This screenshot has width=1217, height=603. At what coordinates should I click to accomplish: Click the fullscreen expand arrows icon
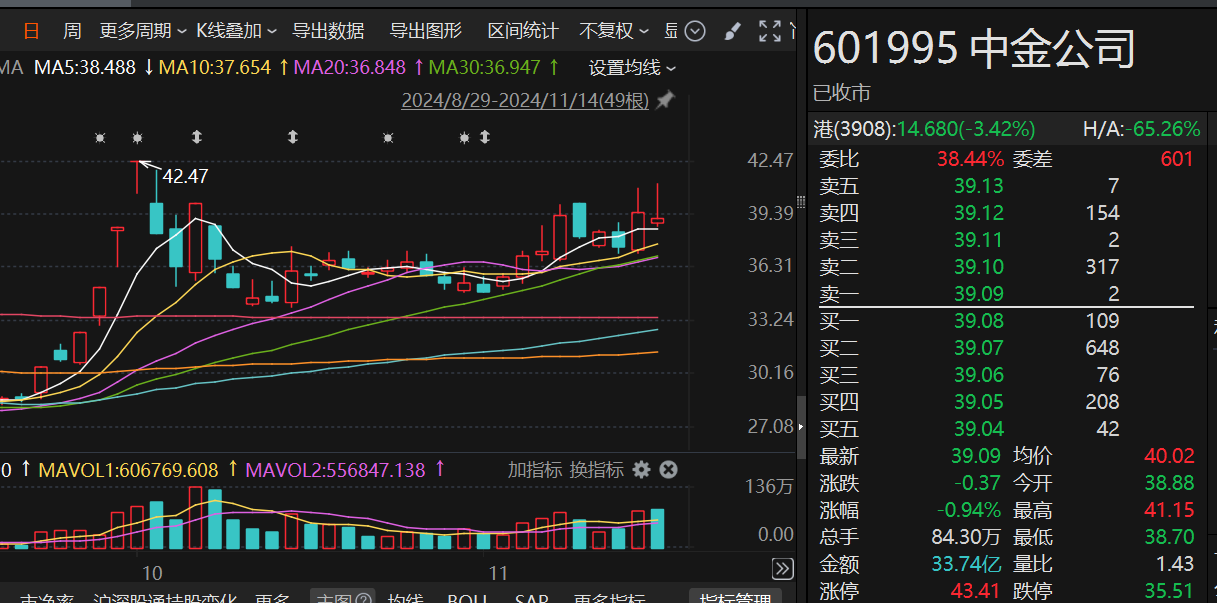click(x=769, y=31)
